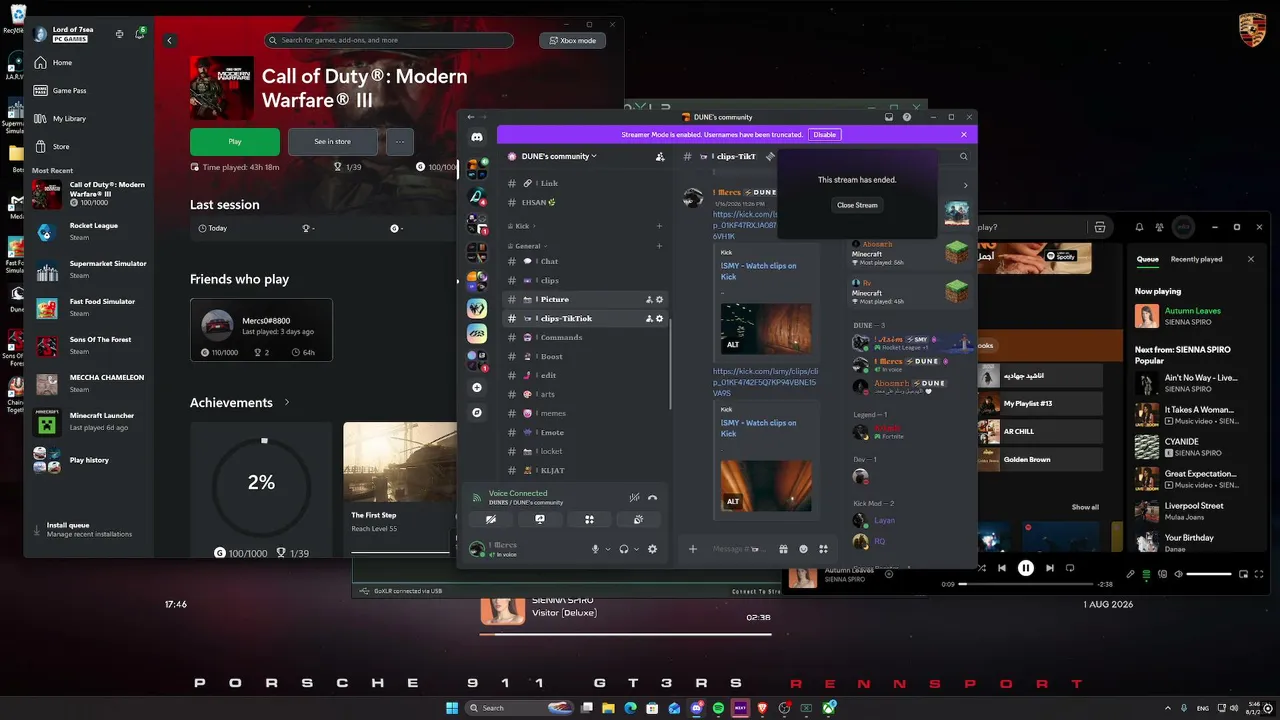Open the gift icon in Discord message bar
Screen dimensions: 1280x720
tap(783, 549)
